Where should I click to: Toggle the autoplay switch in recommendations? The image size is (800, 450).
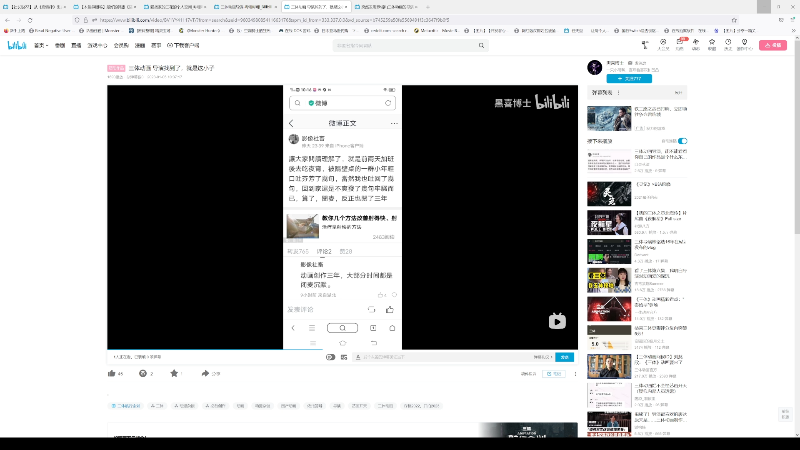click(x=683, y=141)
